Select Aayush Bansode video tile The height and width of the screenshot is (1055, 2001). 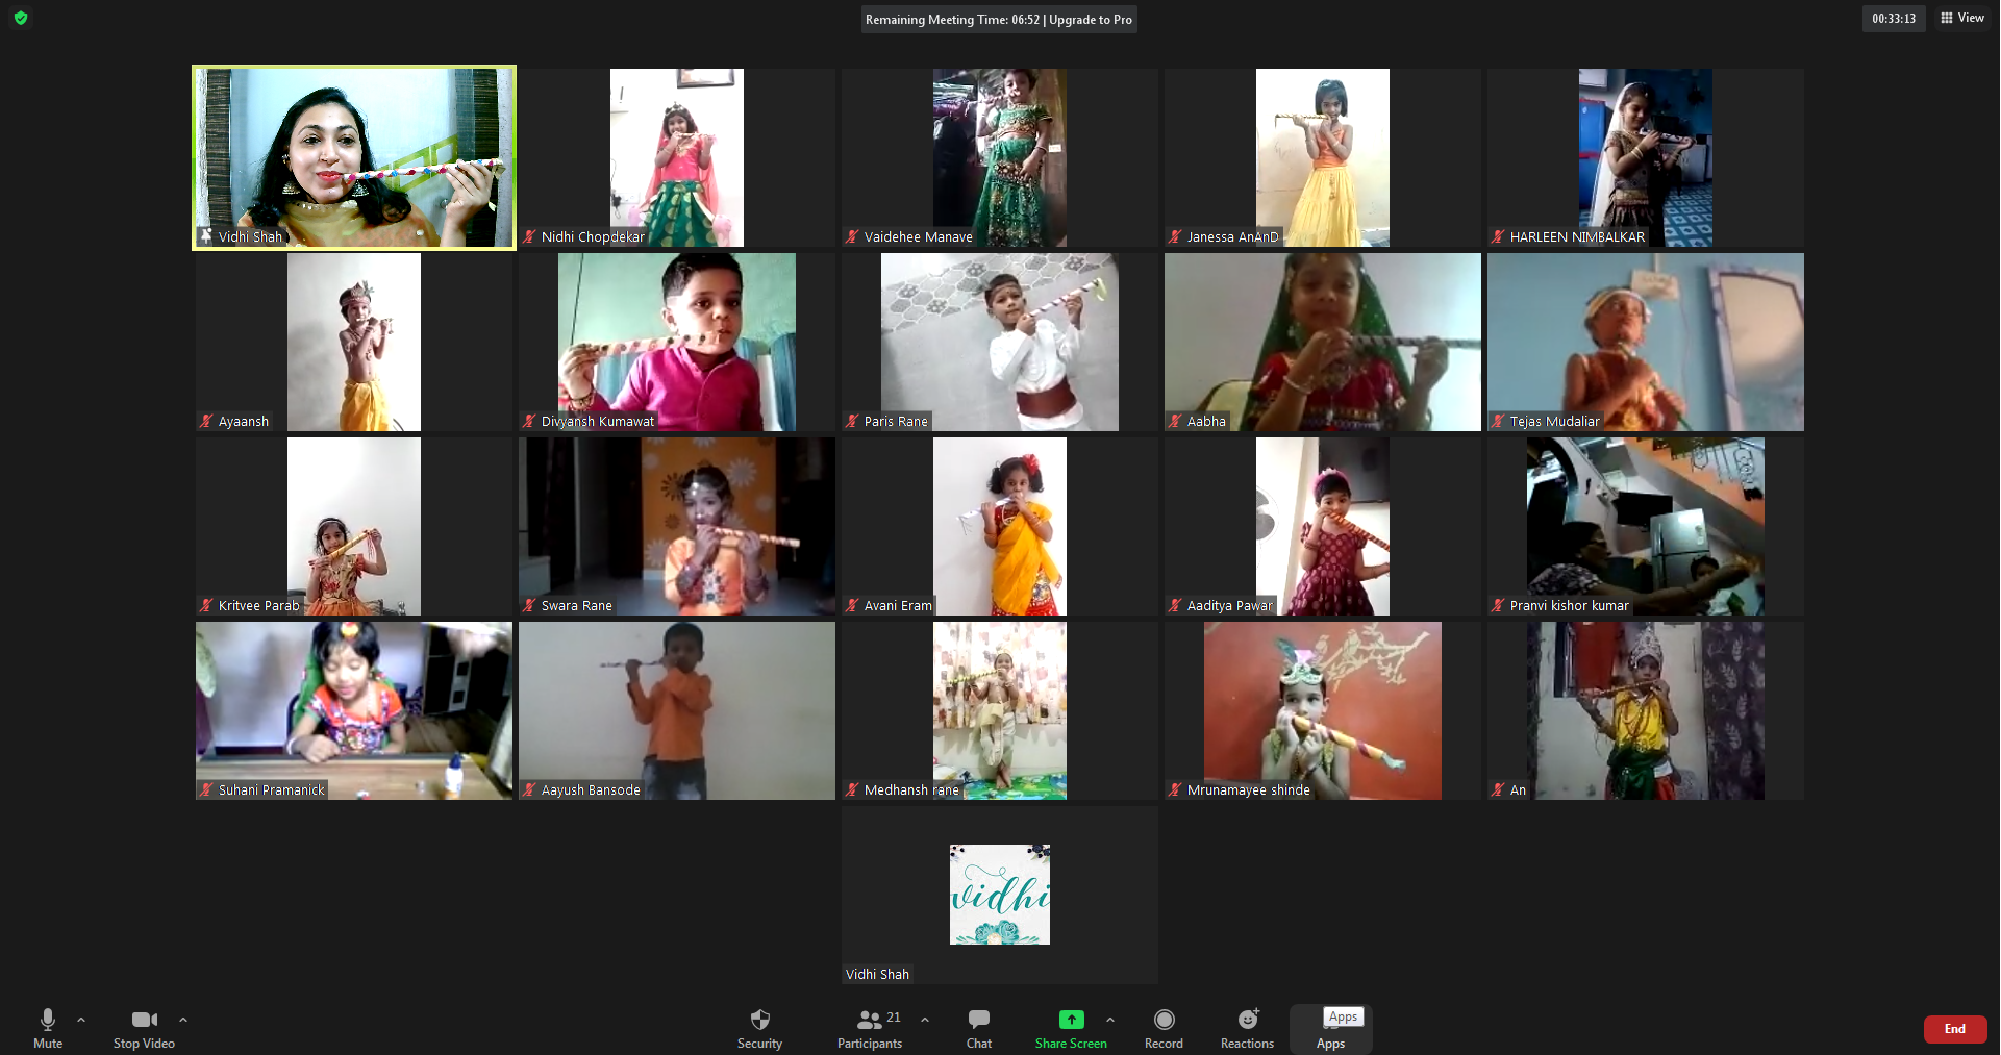[x=677, y=711]
